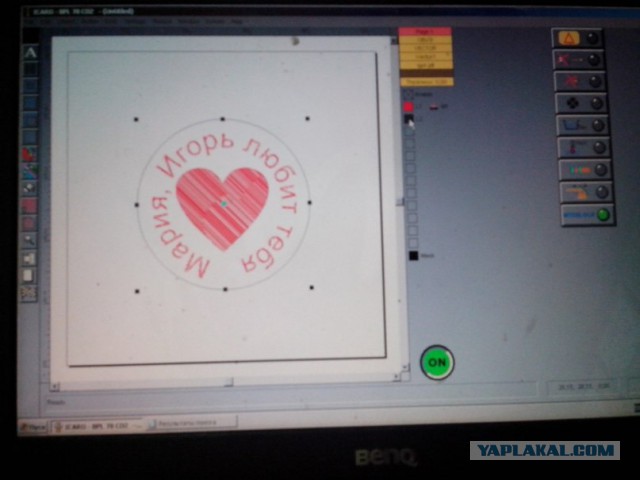640x480 pixels.
Task: Choose the multicolored icon in left toolbar
Action: pyautogui.click(x=29, y=171)
